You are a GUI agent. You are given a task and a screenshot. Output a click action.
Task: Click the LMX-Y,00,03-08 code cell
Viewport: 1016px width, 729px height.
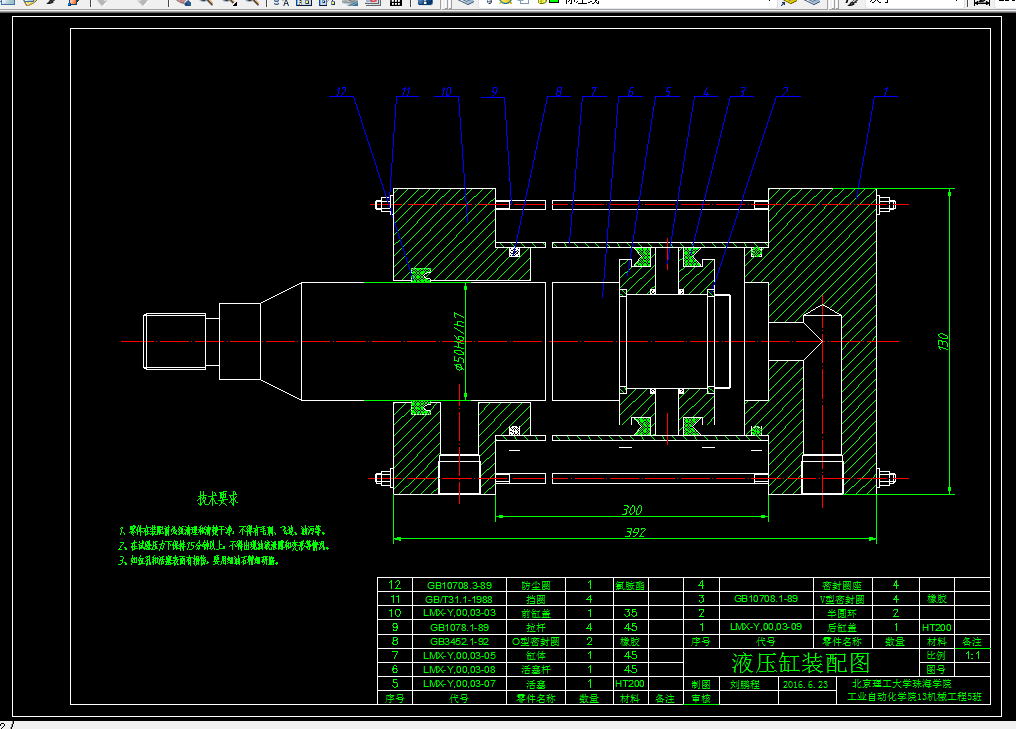(x=459, y=669)
